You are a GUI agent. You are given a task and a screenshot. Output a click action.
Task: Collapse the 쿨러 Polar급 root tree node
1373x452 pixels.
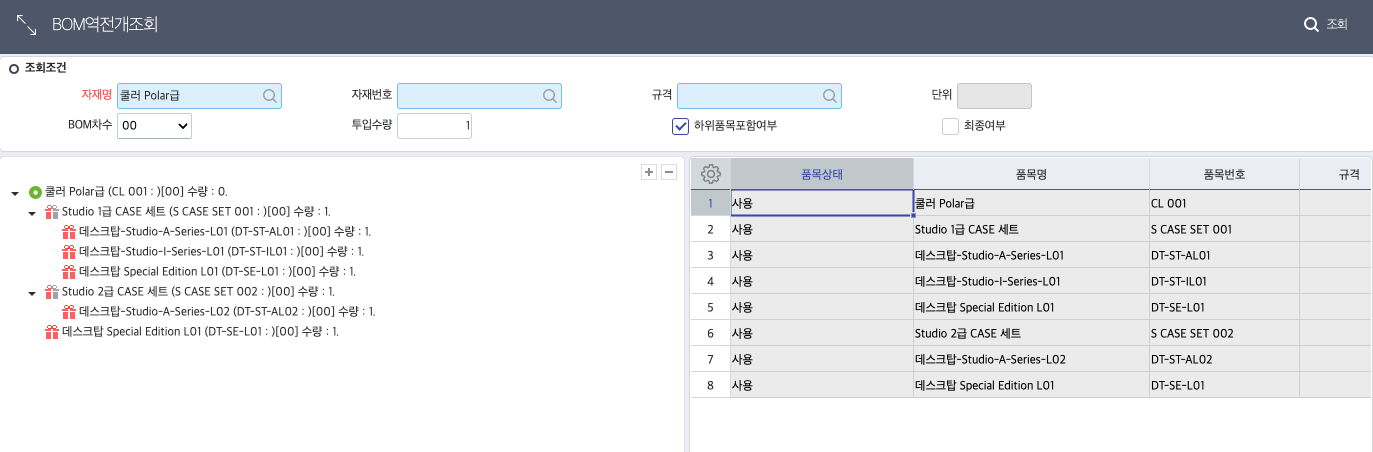tap(15, 192)
